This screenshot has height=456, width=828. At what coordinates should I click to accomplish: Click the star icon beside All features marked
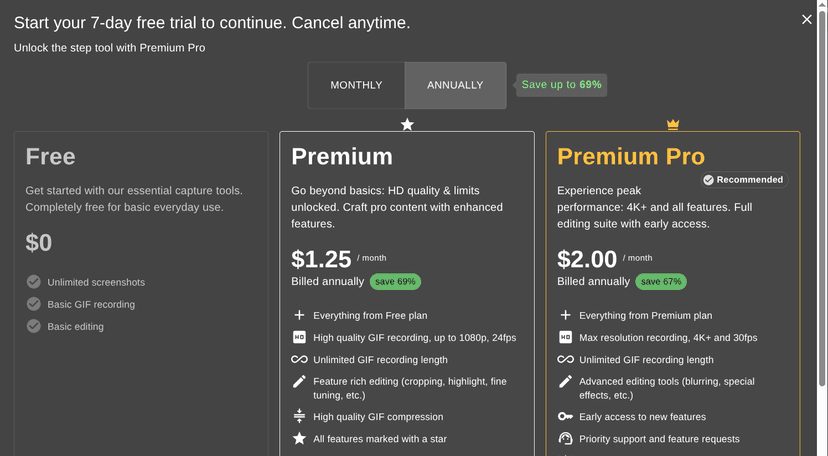click(x=299, y=439)
